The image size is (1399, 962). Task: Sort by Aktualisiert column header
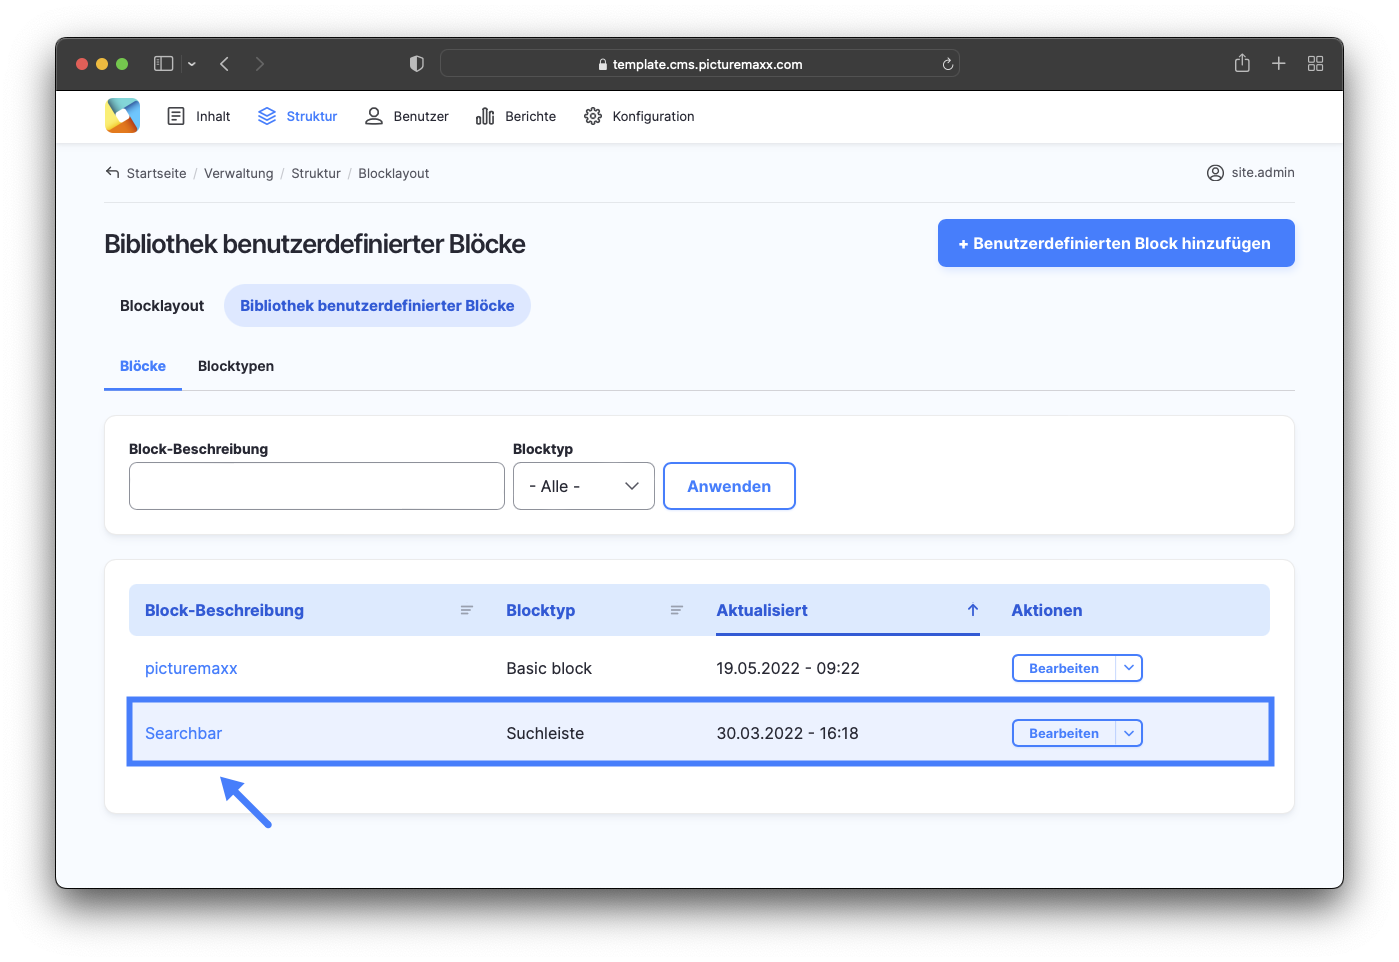[762, 610]
